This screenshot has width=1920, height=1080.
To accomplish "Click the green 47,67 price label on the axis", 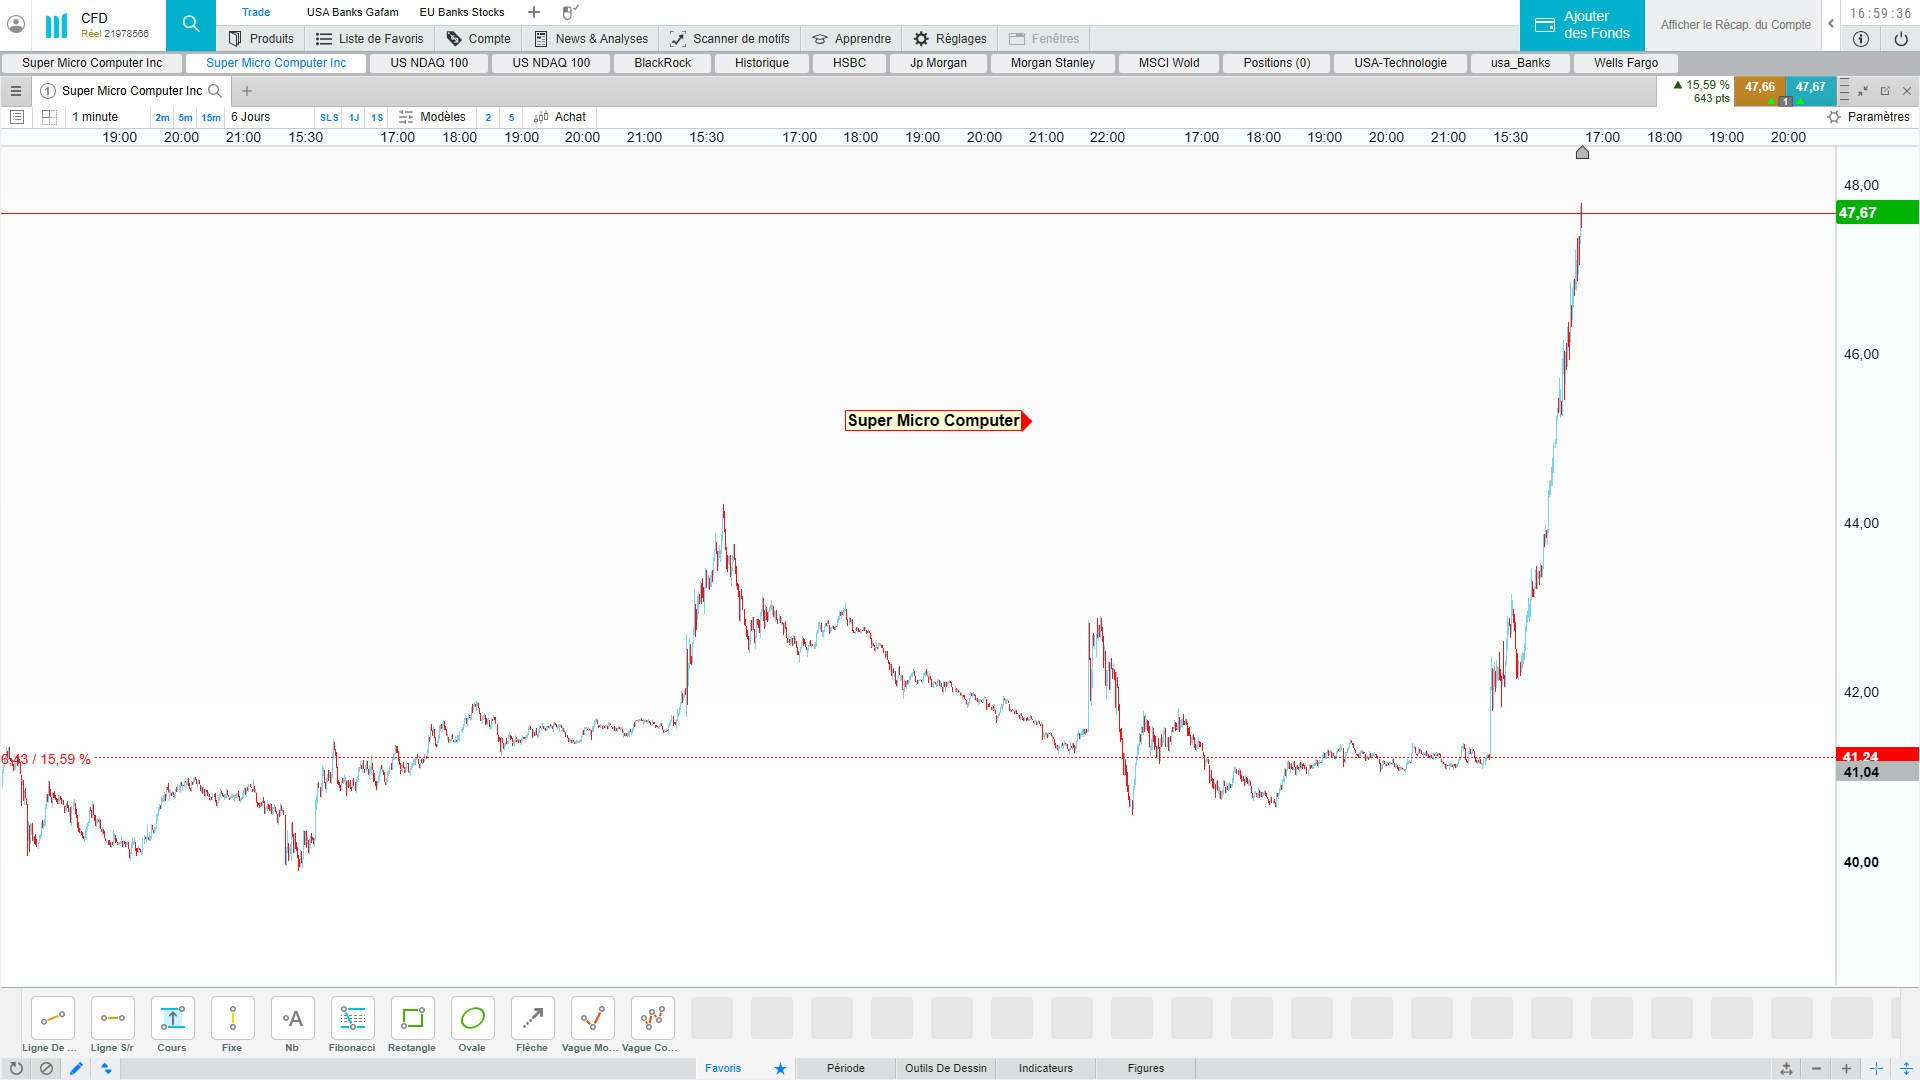I will click(x=1876, y=213).
